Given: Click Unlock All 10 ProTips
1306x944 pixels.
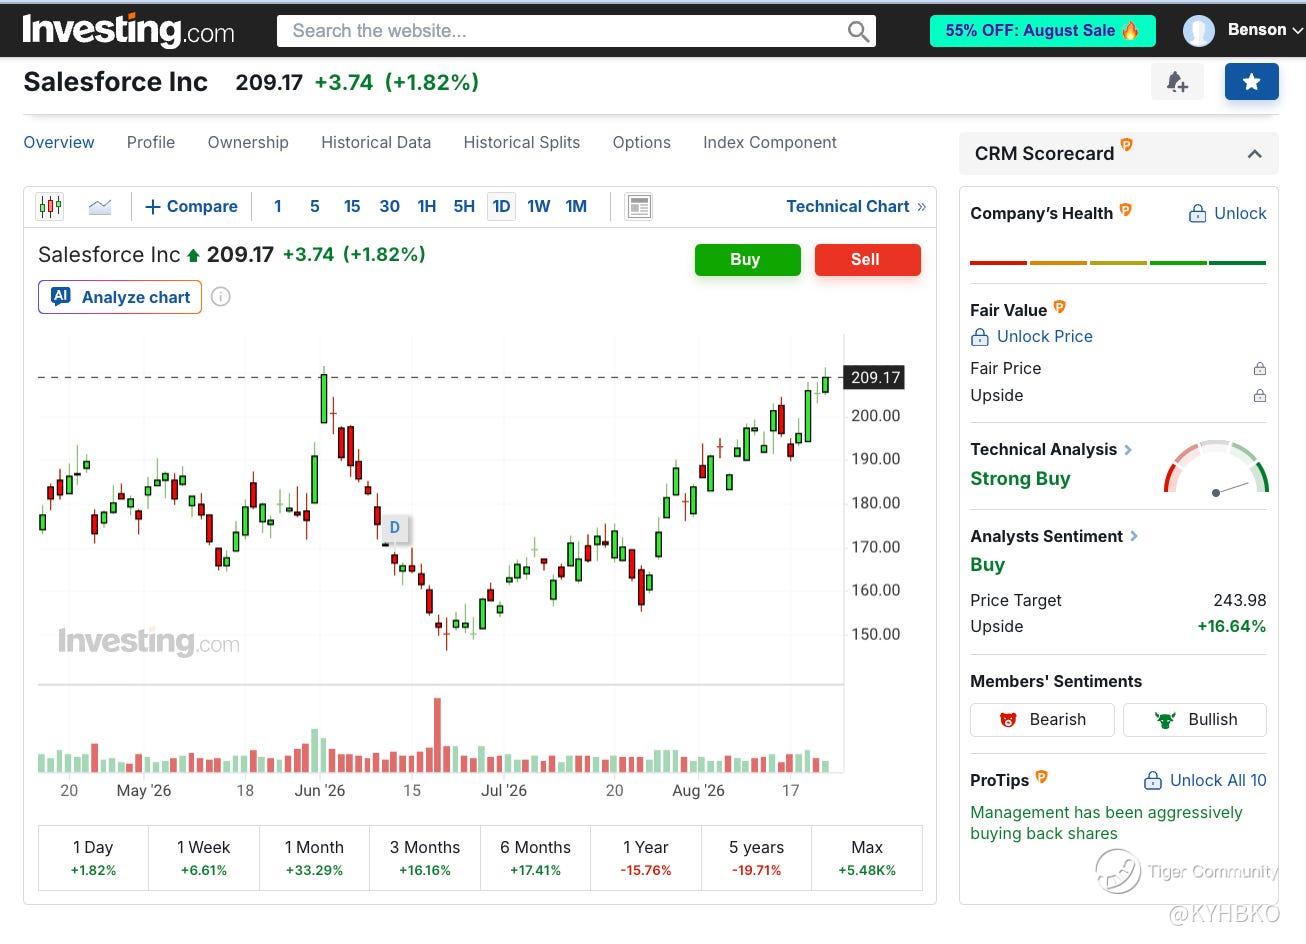Looking at the screenshot, I should [x=1205, y=781].
